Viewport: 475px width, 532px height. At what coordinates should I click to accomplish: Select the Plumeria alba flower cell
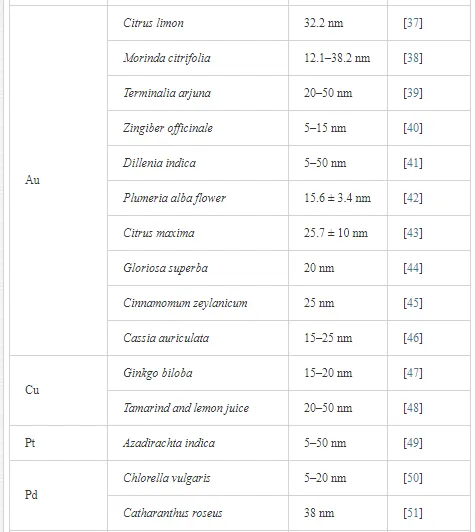coord(198,198)
